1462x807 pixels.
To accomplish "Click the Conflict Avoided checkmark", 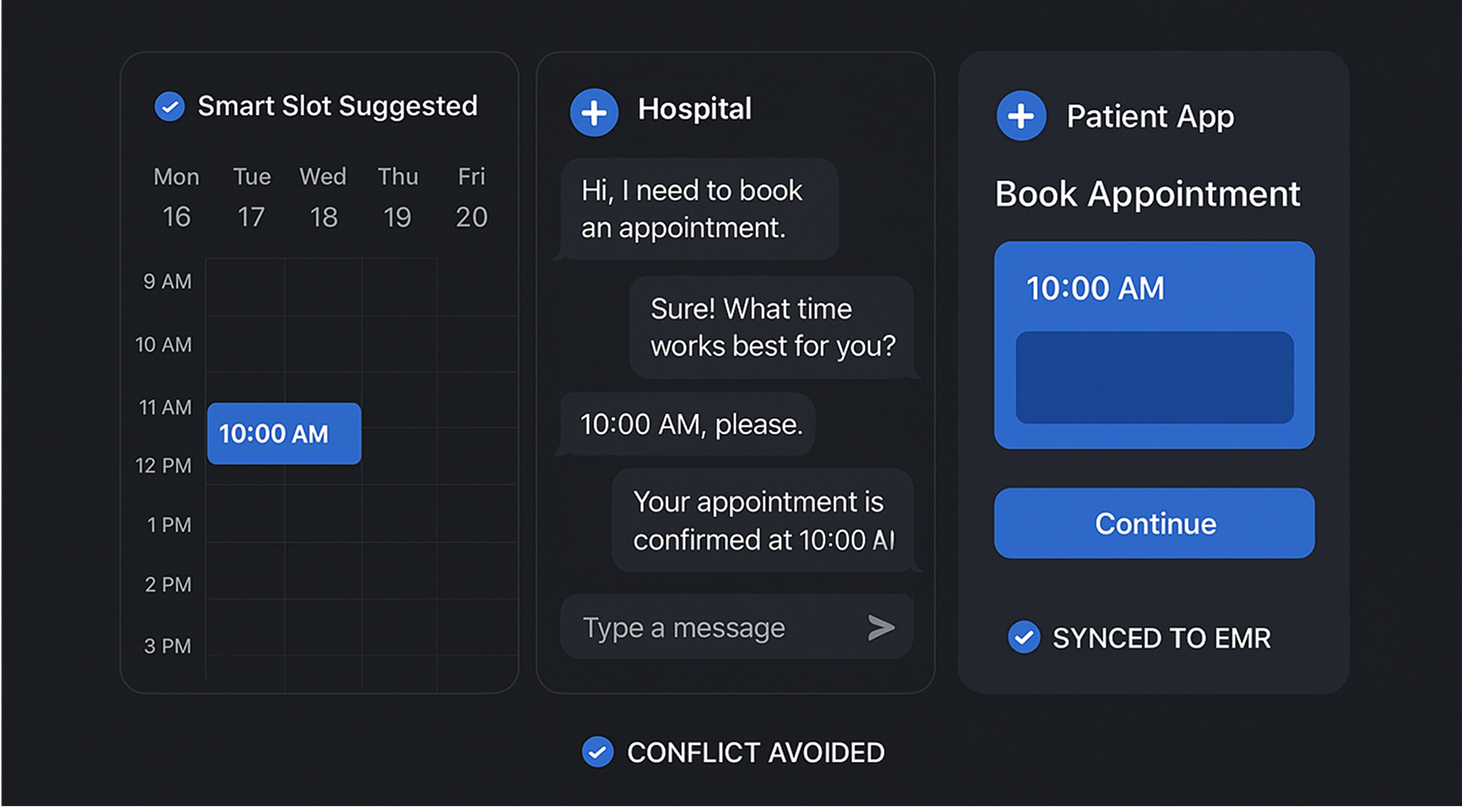I will 598,752.
